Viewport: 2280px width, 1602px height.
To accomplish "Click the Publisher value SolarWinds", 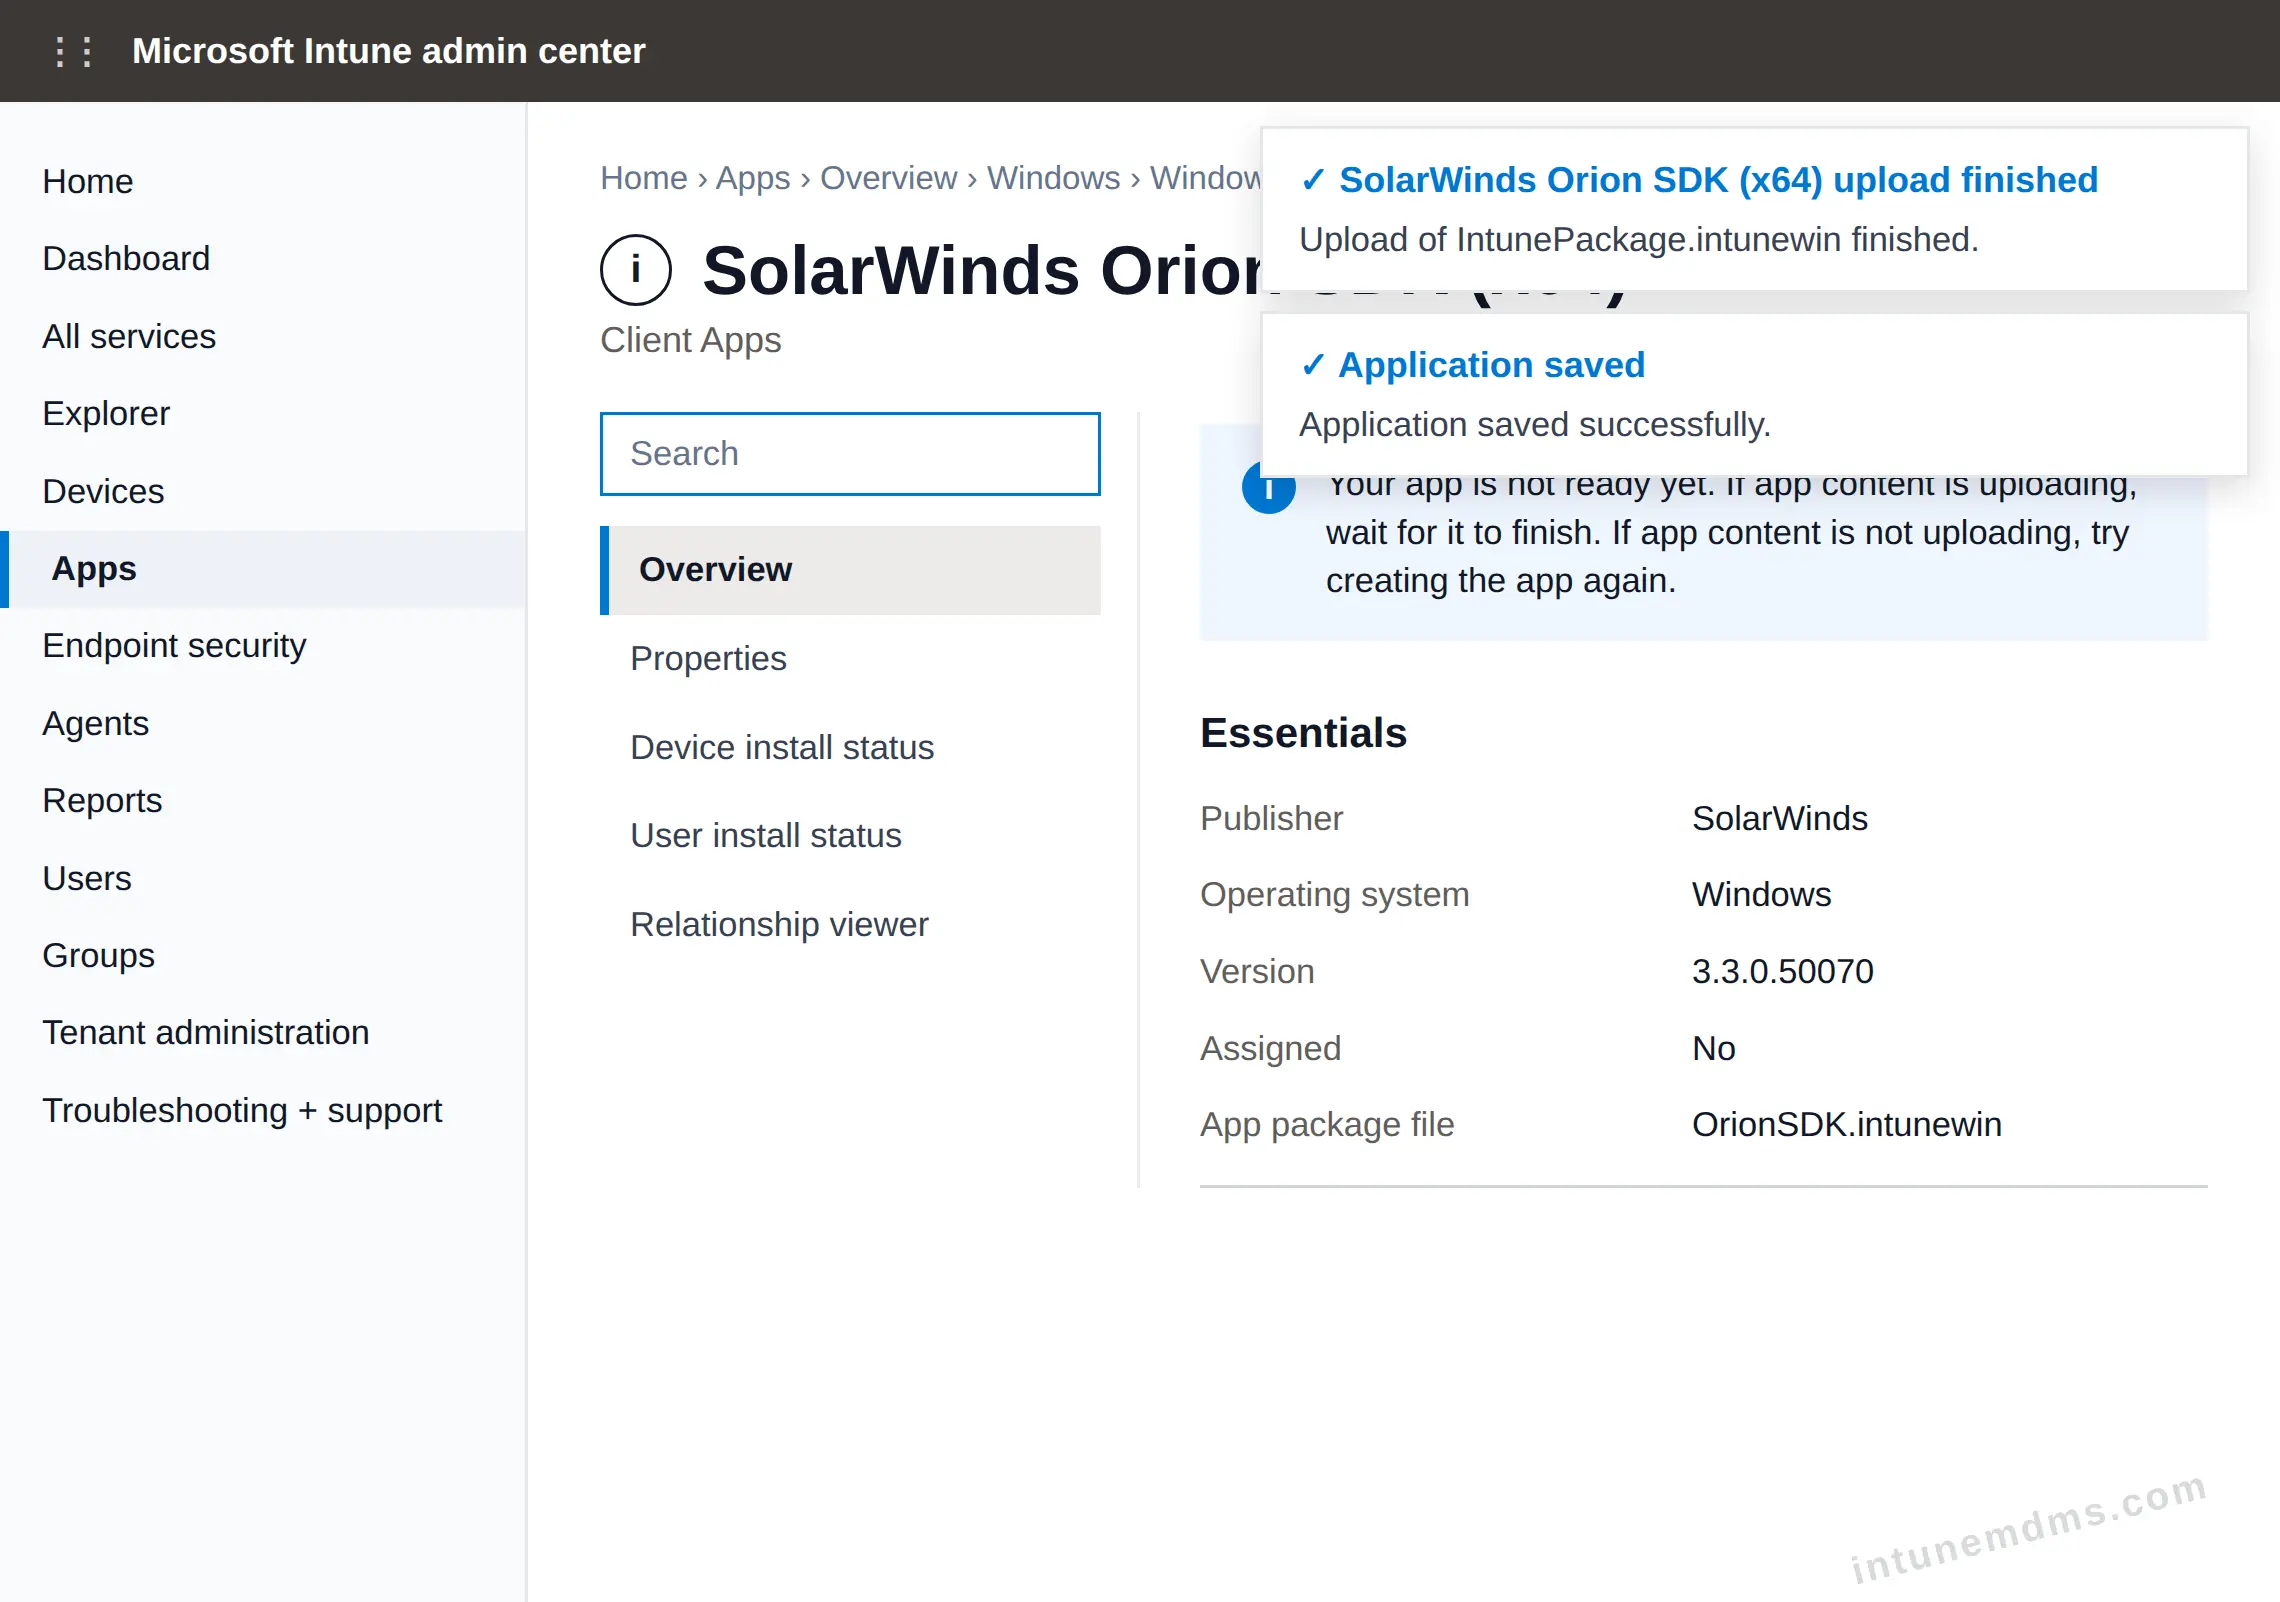I will (x=1779, y=818).
